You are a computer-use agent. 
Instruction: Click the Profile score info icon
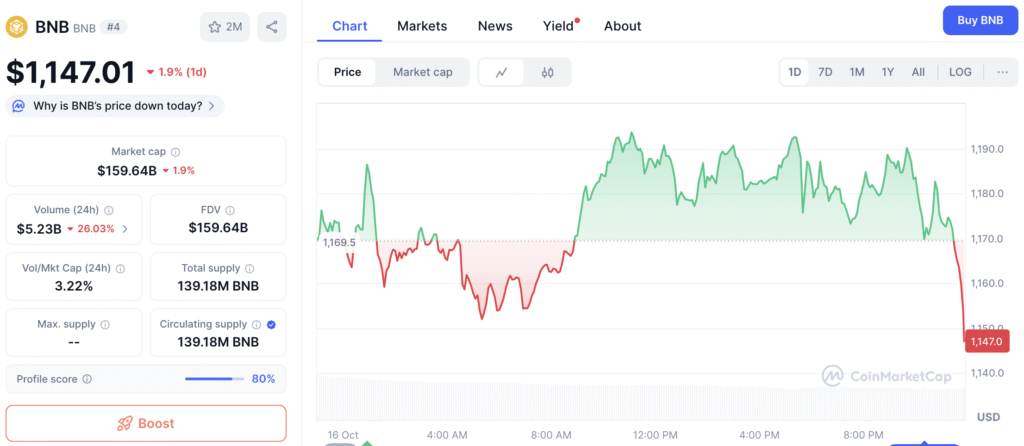[x=87, y=379]
